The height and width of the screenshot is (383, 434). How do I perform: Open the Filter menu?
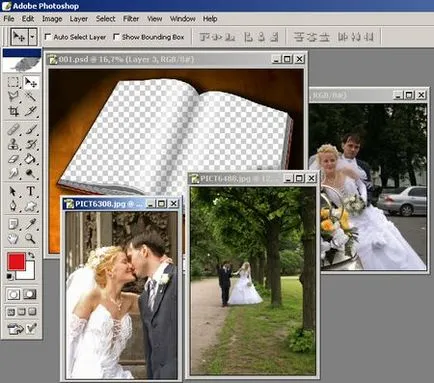pos(131,19)
